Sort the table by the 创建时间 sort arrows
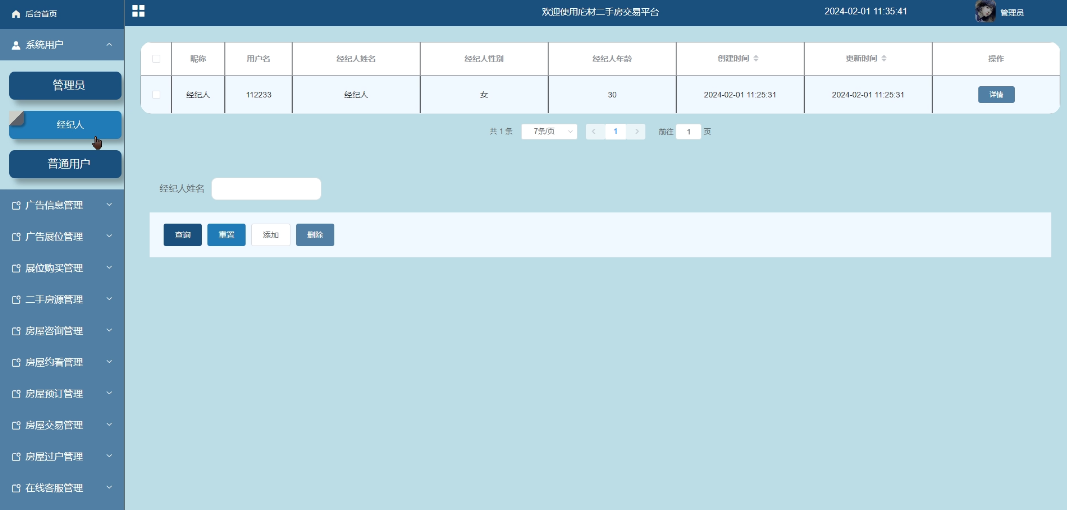Screen dimensions: 1067x510 coord(756,59)
